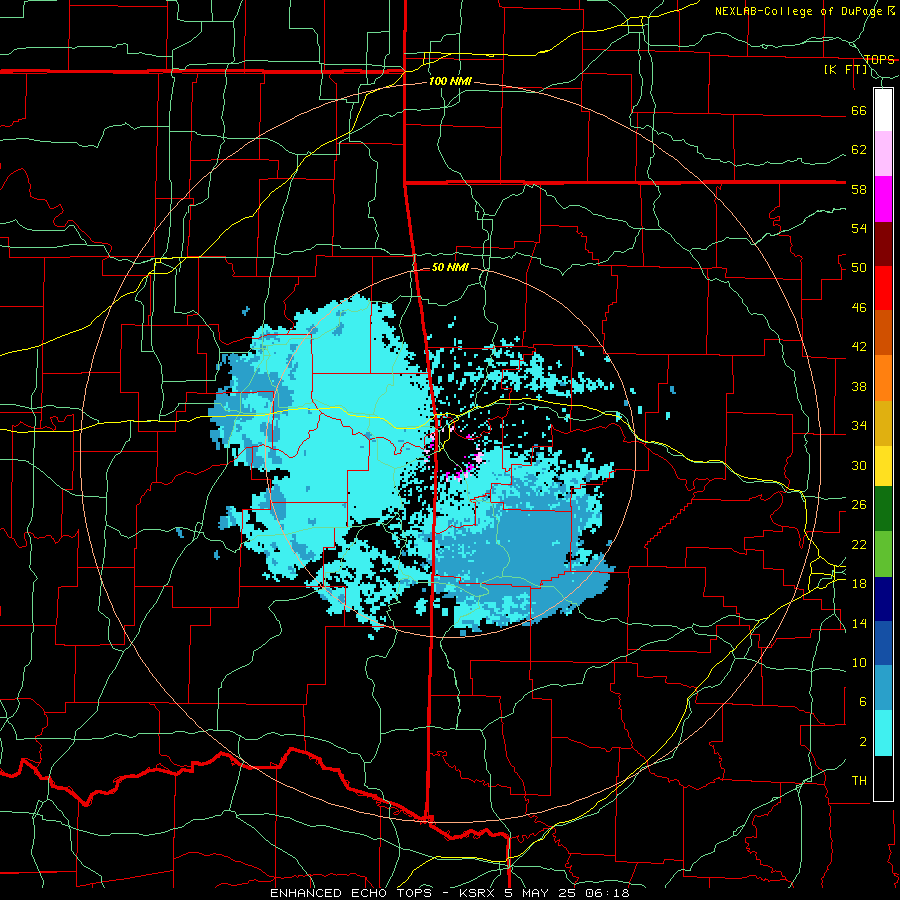Select the cyan legend swatch near value 2
The image size is (900, 900).
(883, 733)
